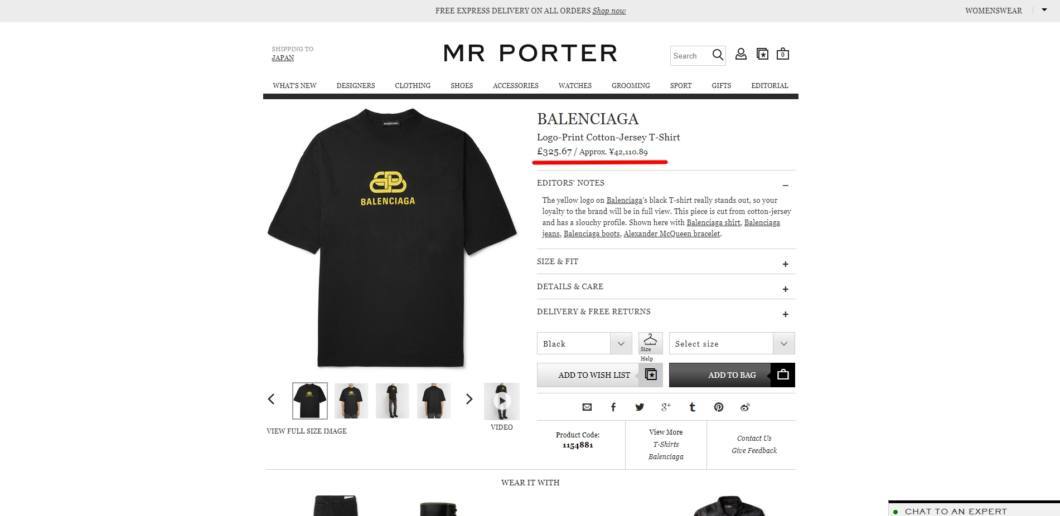Share product via email envelope icon

(587, 407)
